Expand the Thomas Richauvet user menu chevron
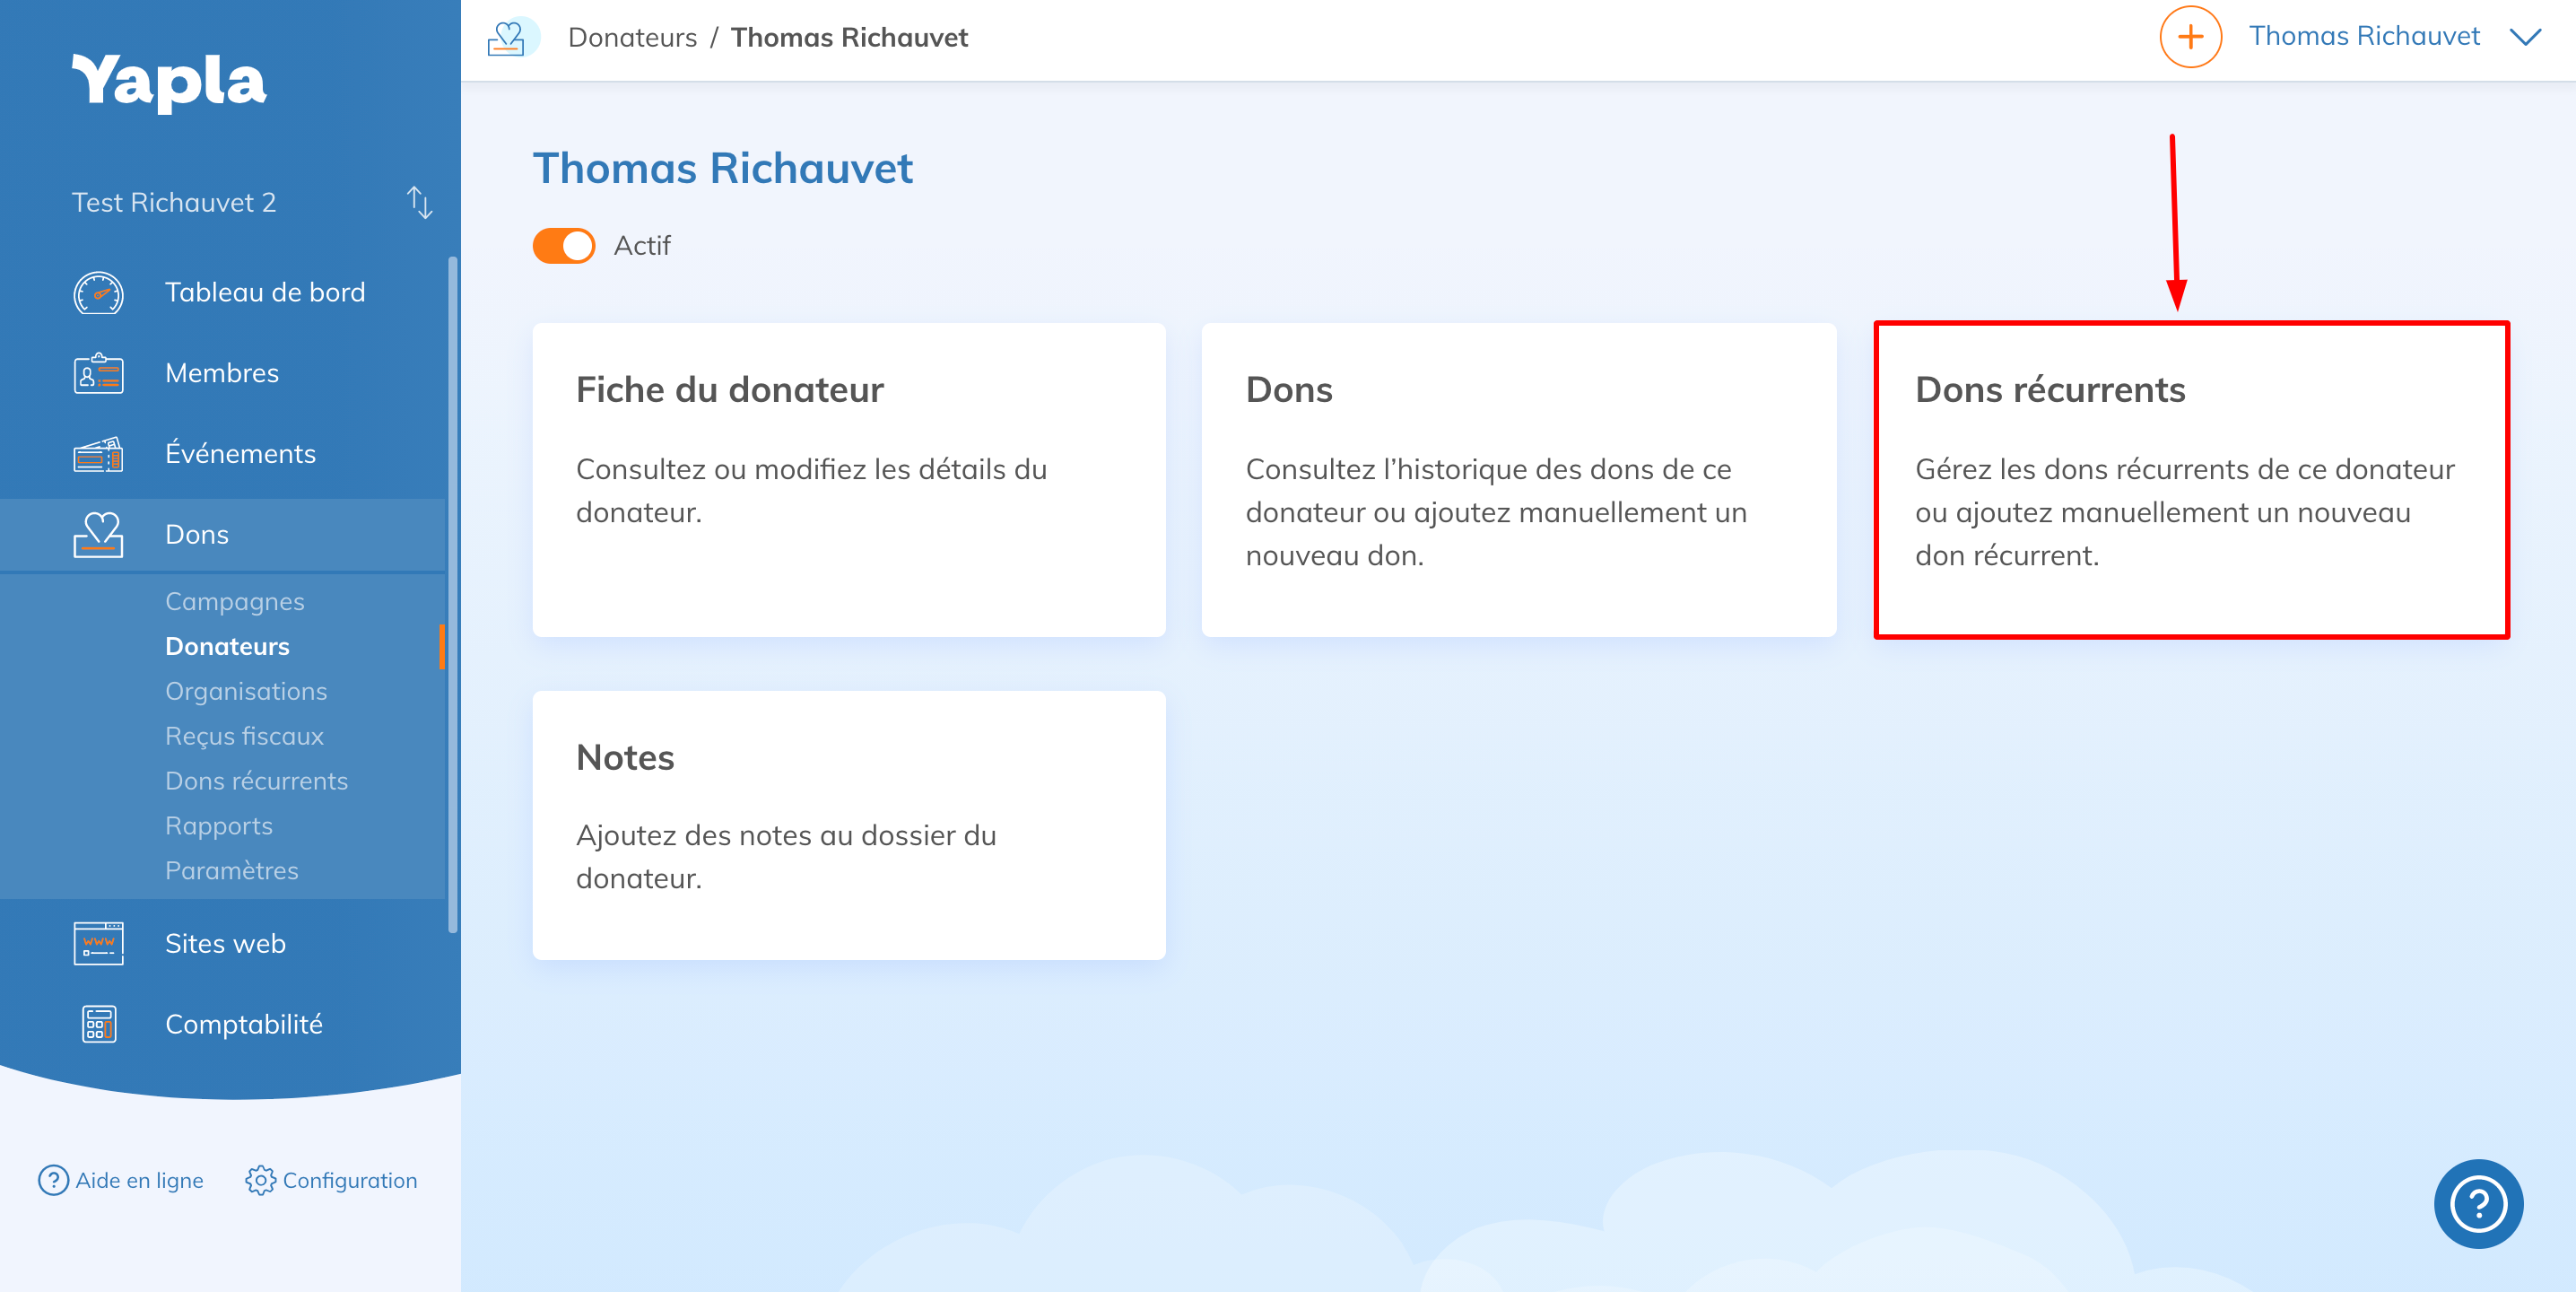The width and height of the screenshot is (2576, 1292). [x=2525, y=38]
